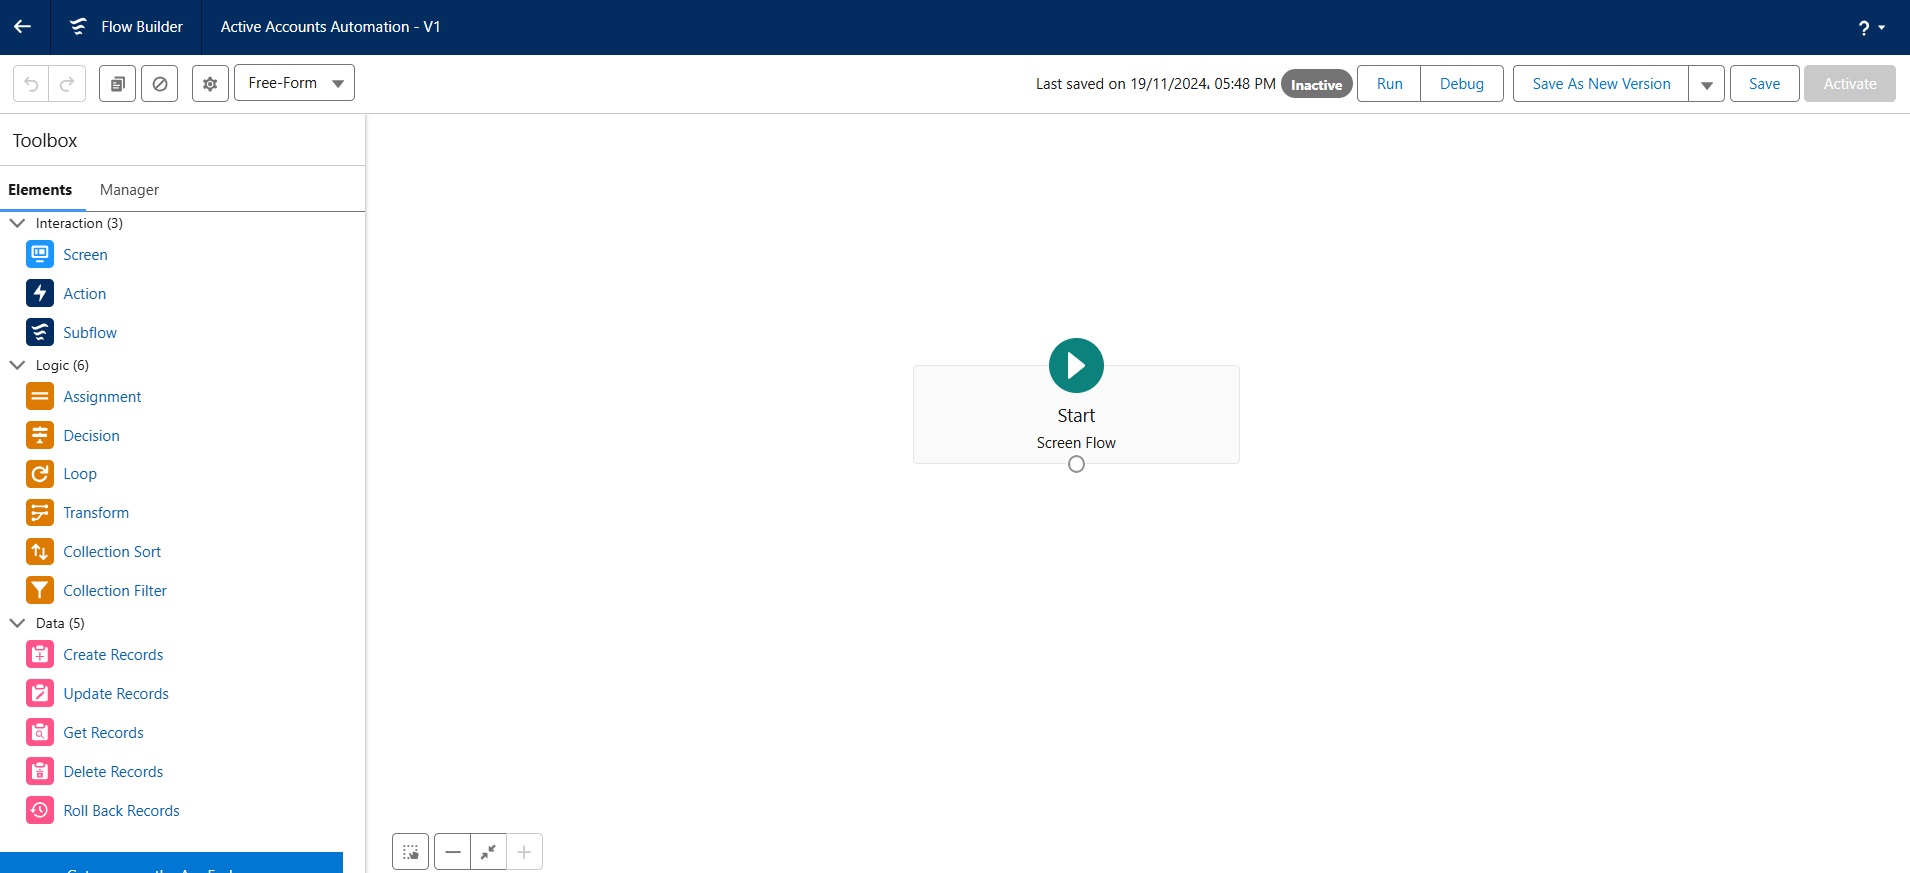1910x873 pixels.
Task: Select the Loop element icon
Action: pyautogui.click(x=40, y=474)
